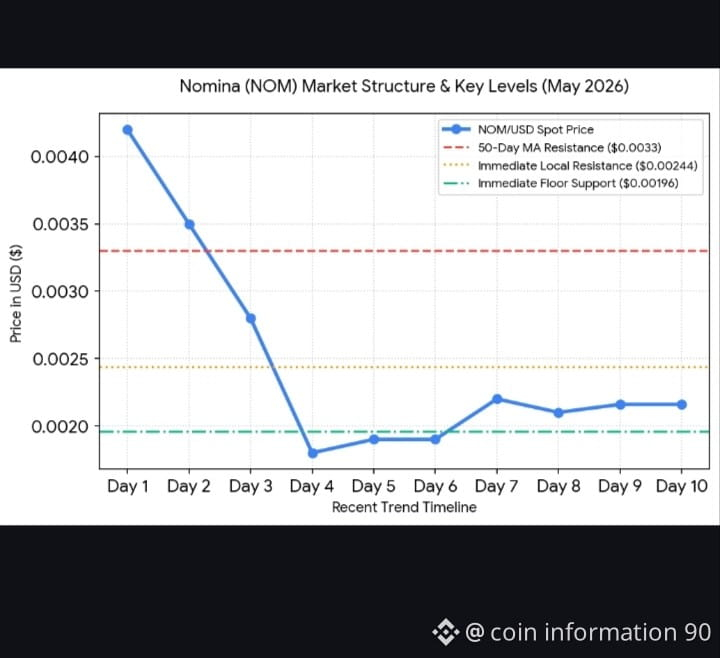Image resolution: width=720 pixels, height=658 pixels.
Task: Click the Day 3 data point
Action: pos(251,318)
